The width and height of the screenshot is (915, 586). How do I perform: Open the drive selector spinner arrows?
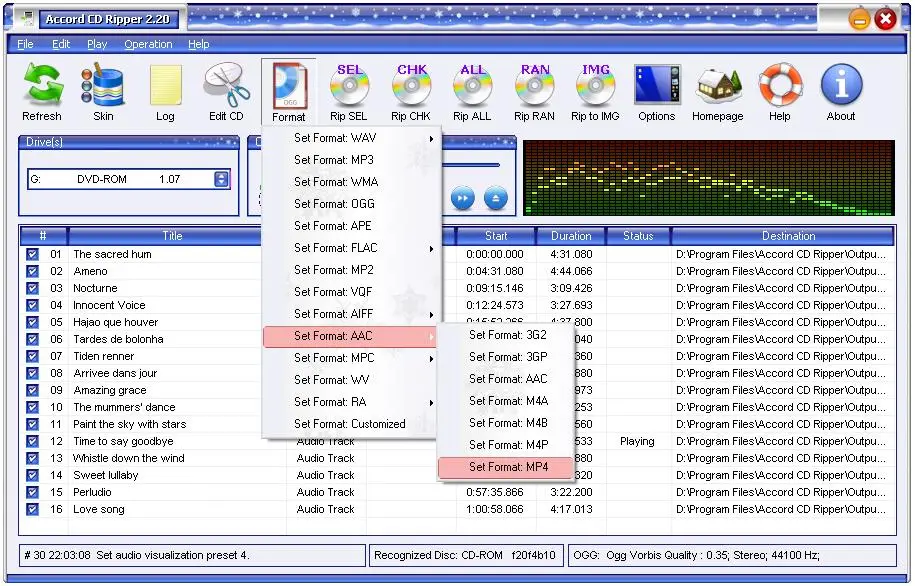click(221, 179)
